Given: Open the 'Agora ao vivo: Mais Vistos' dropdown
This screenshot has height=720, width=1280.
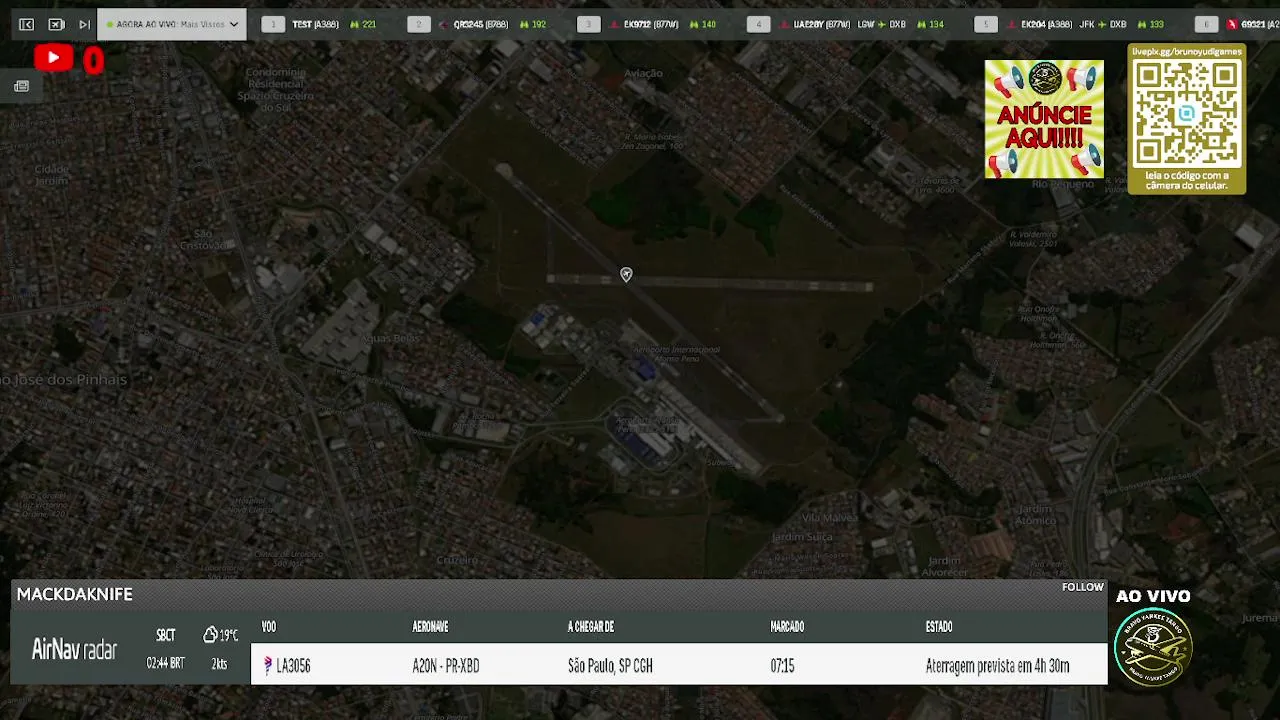Looking at the screenshot, I should click(172, 24).
